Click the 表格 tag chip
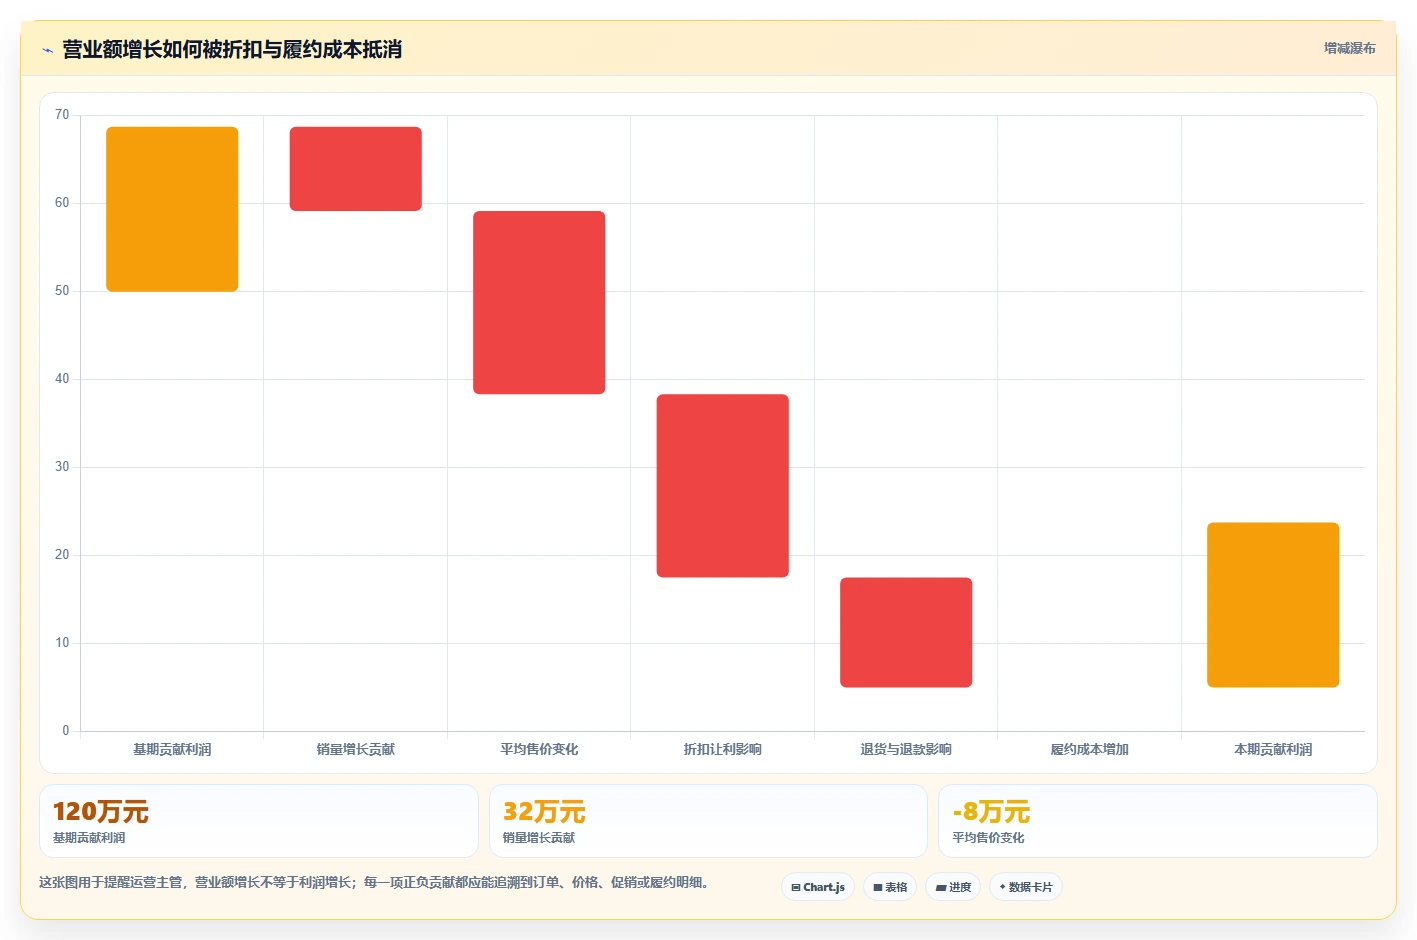Image resolution: width=1417 pixels, height=940 pixels. coord(890,887)
